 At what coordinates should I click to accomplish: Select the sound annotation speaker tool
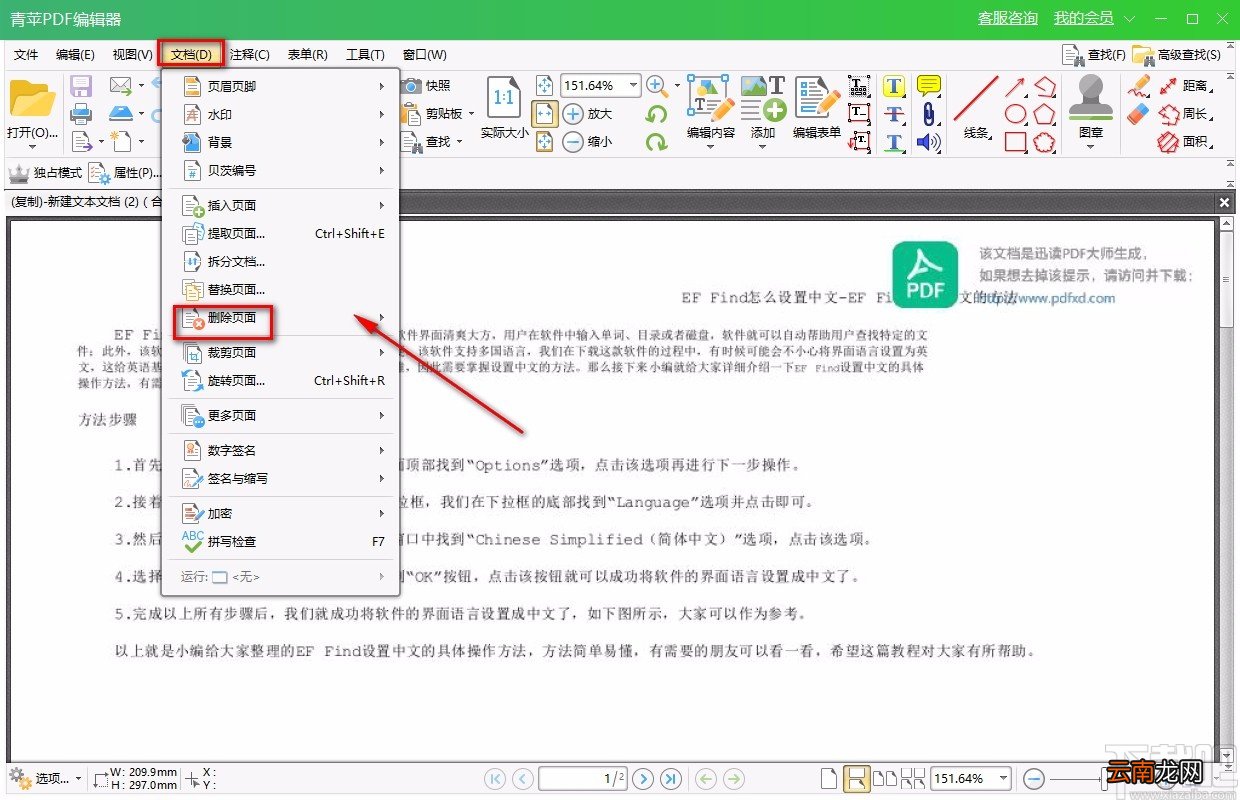[929, 142]
